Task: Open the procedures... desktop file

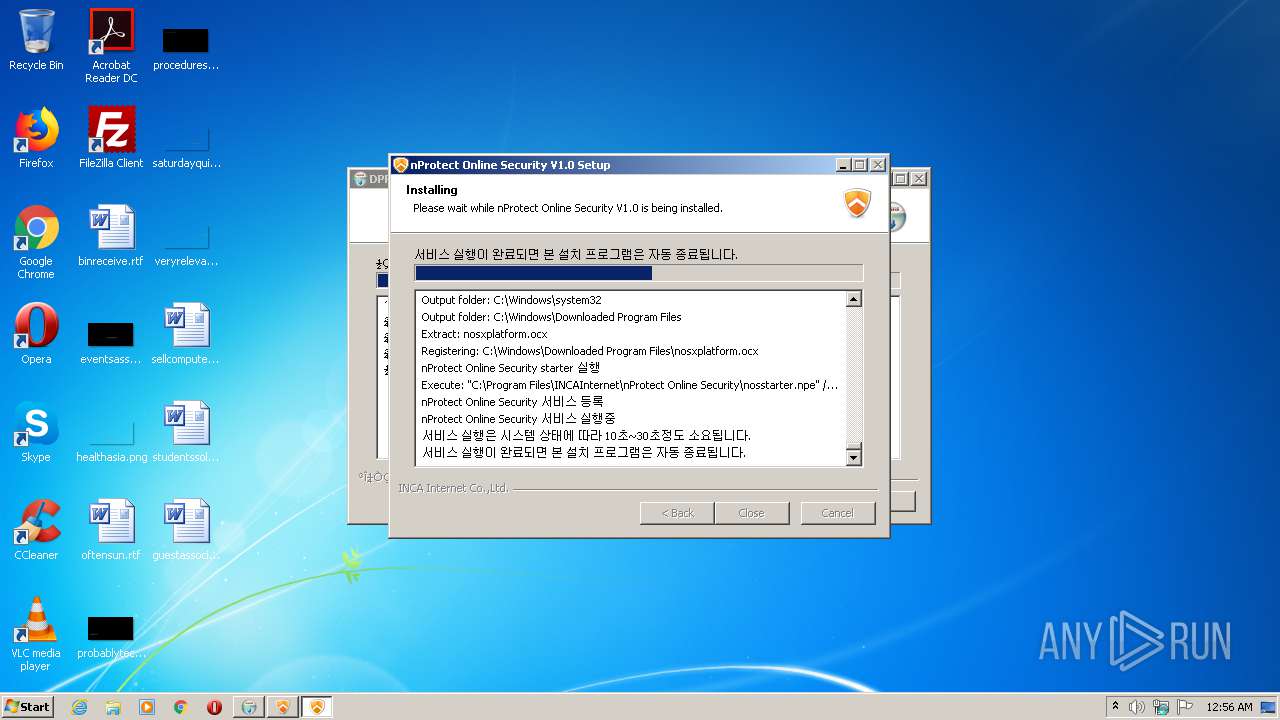Action: tap(186, 48)
